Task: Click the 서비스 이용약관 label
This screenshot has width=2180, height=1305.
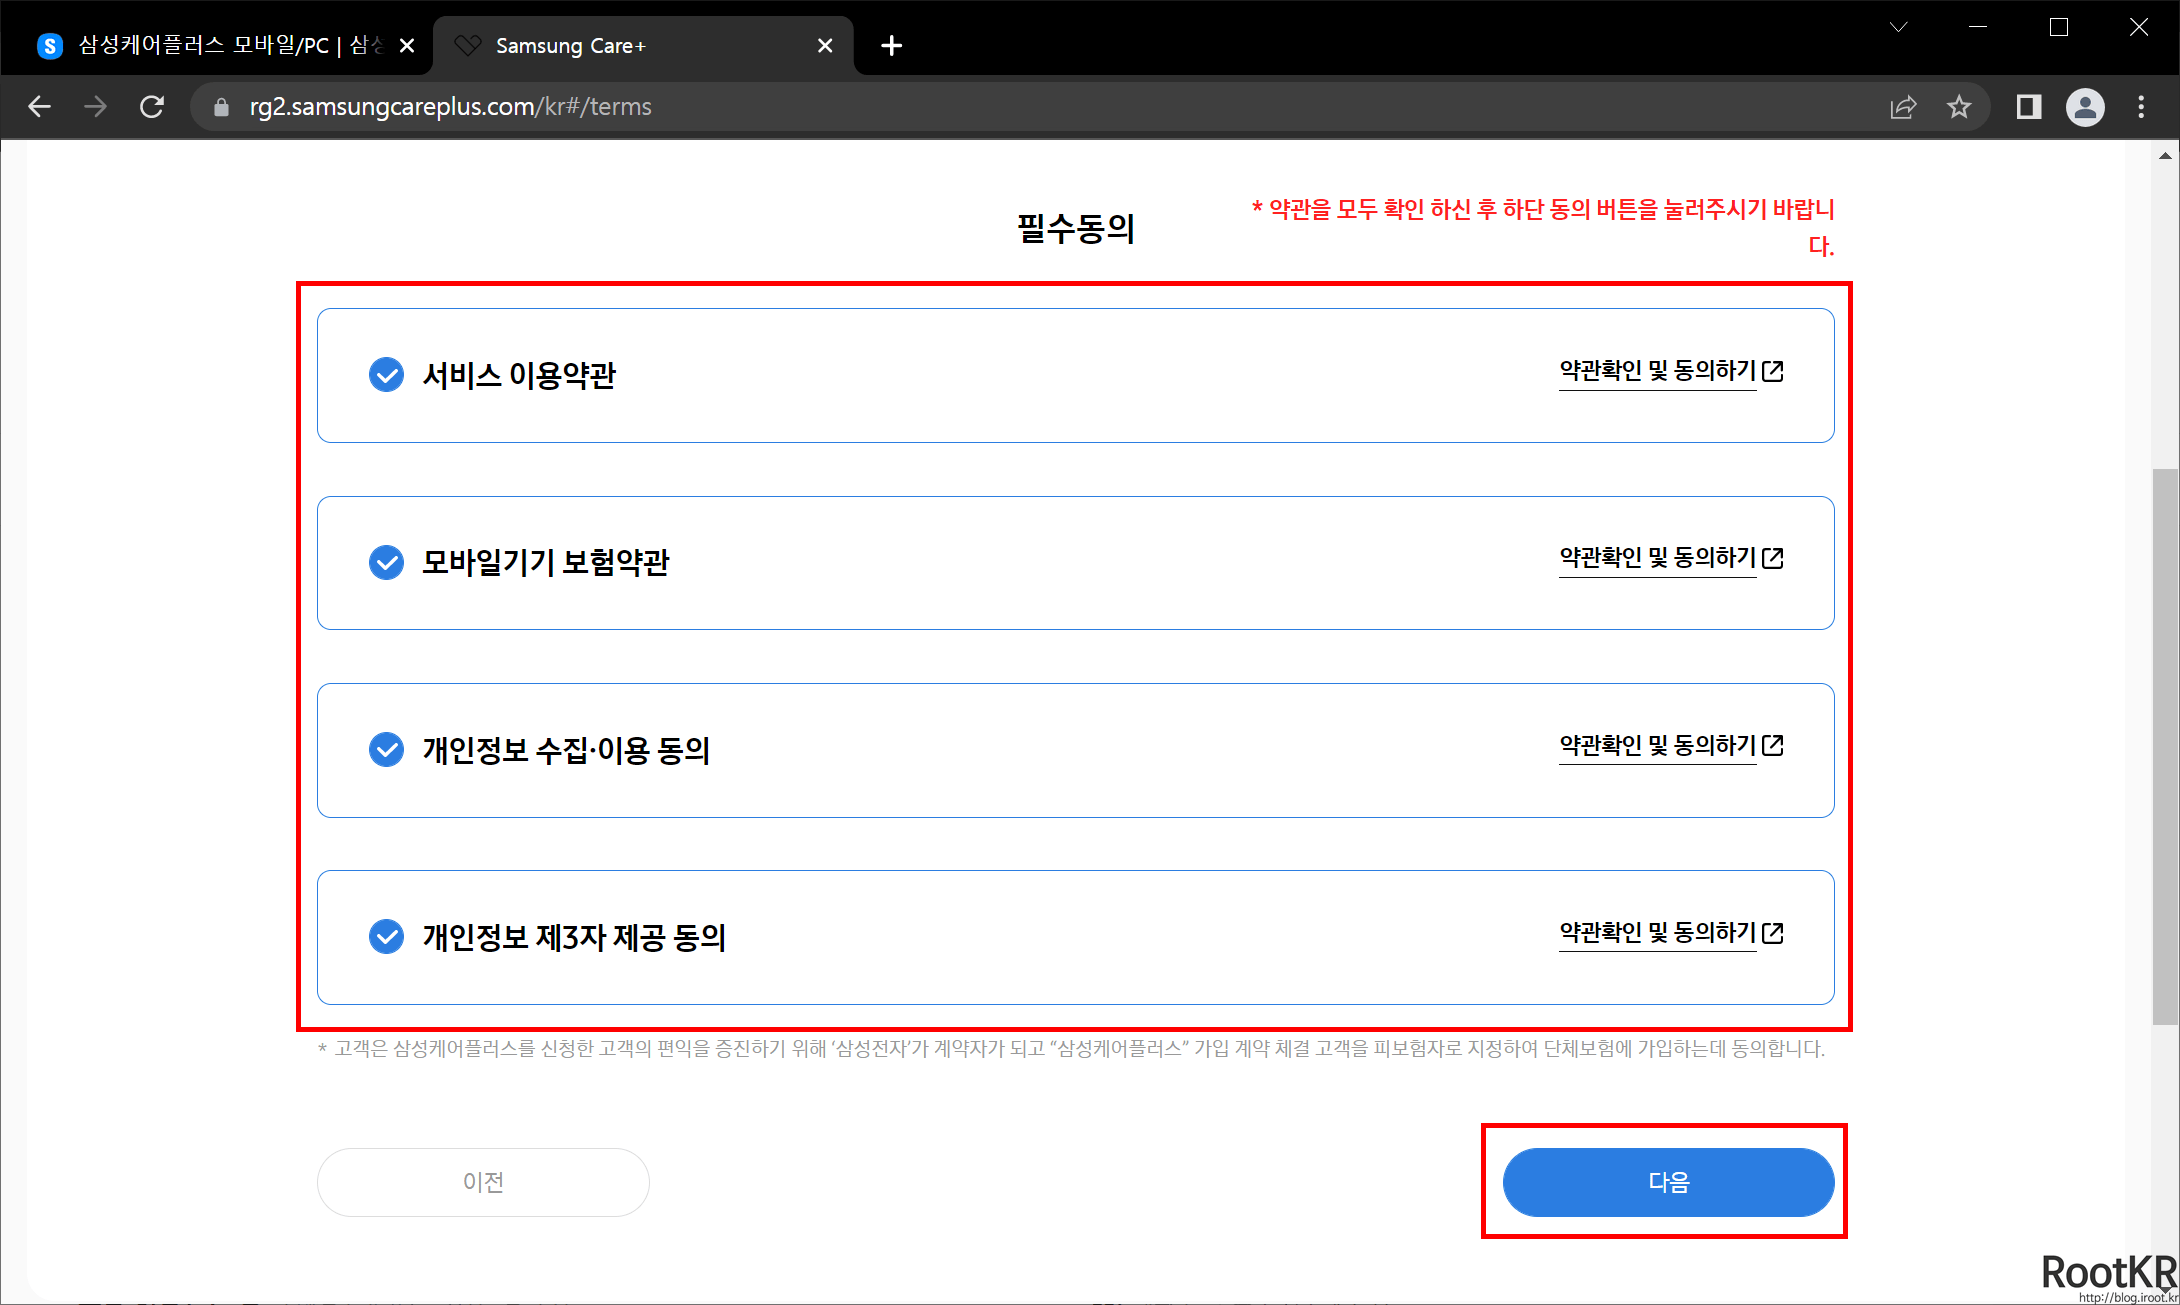Action: [x=519, y=375]
